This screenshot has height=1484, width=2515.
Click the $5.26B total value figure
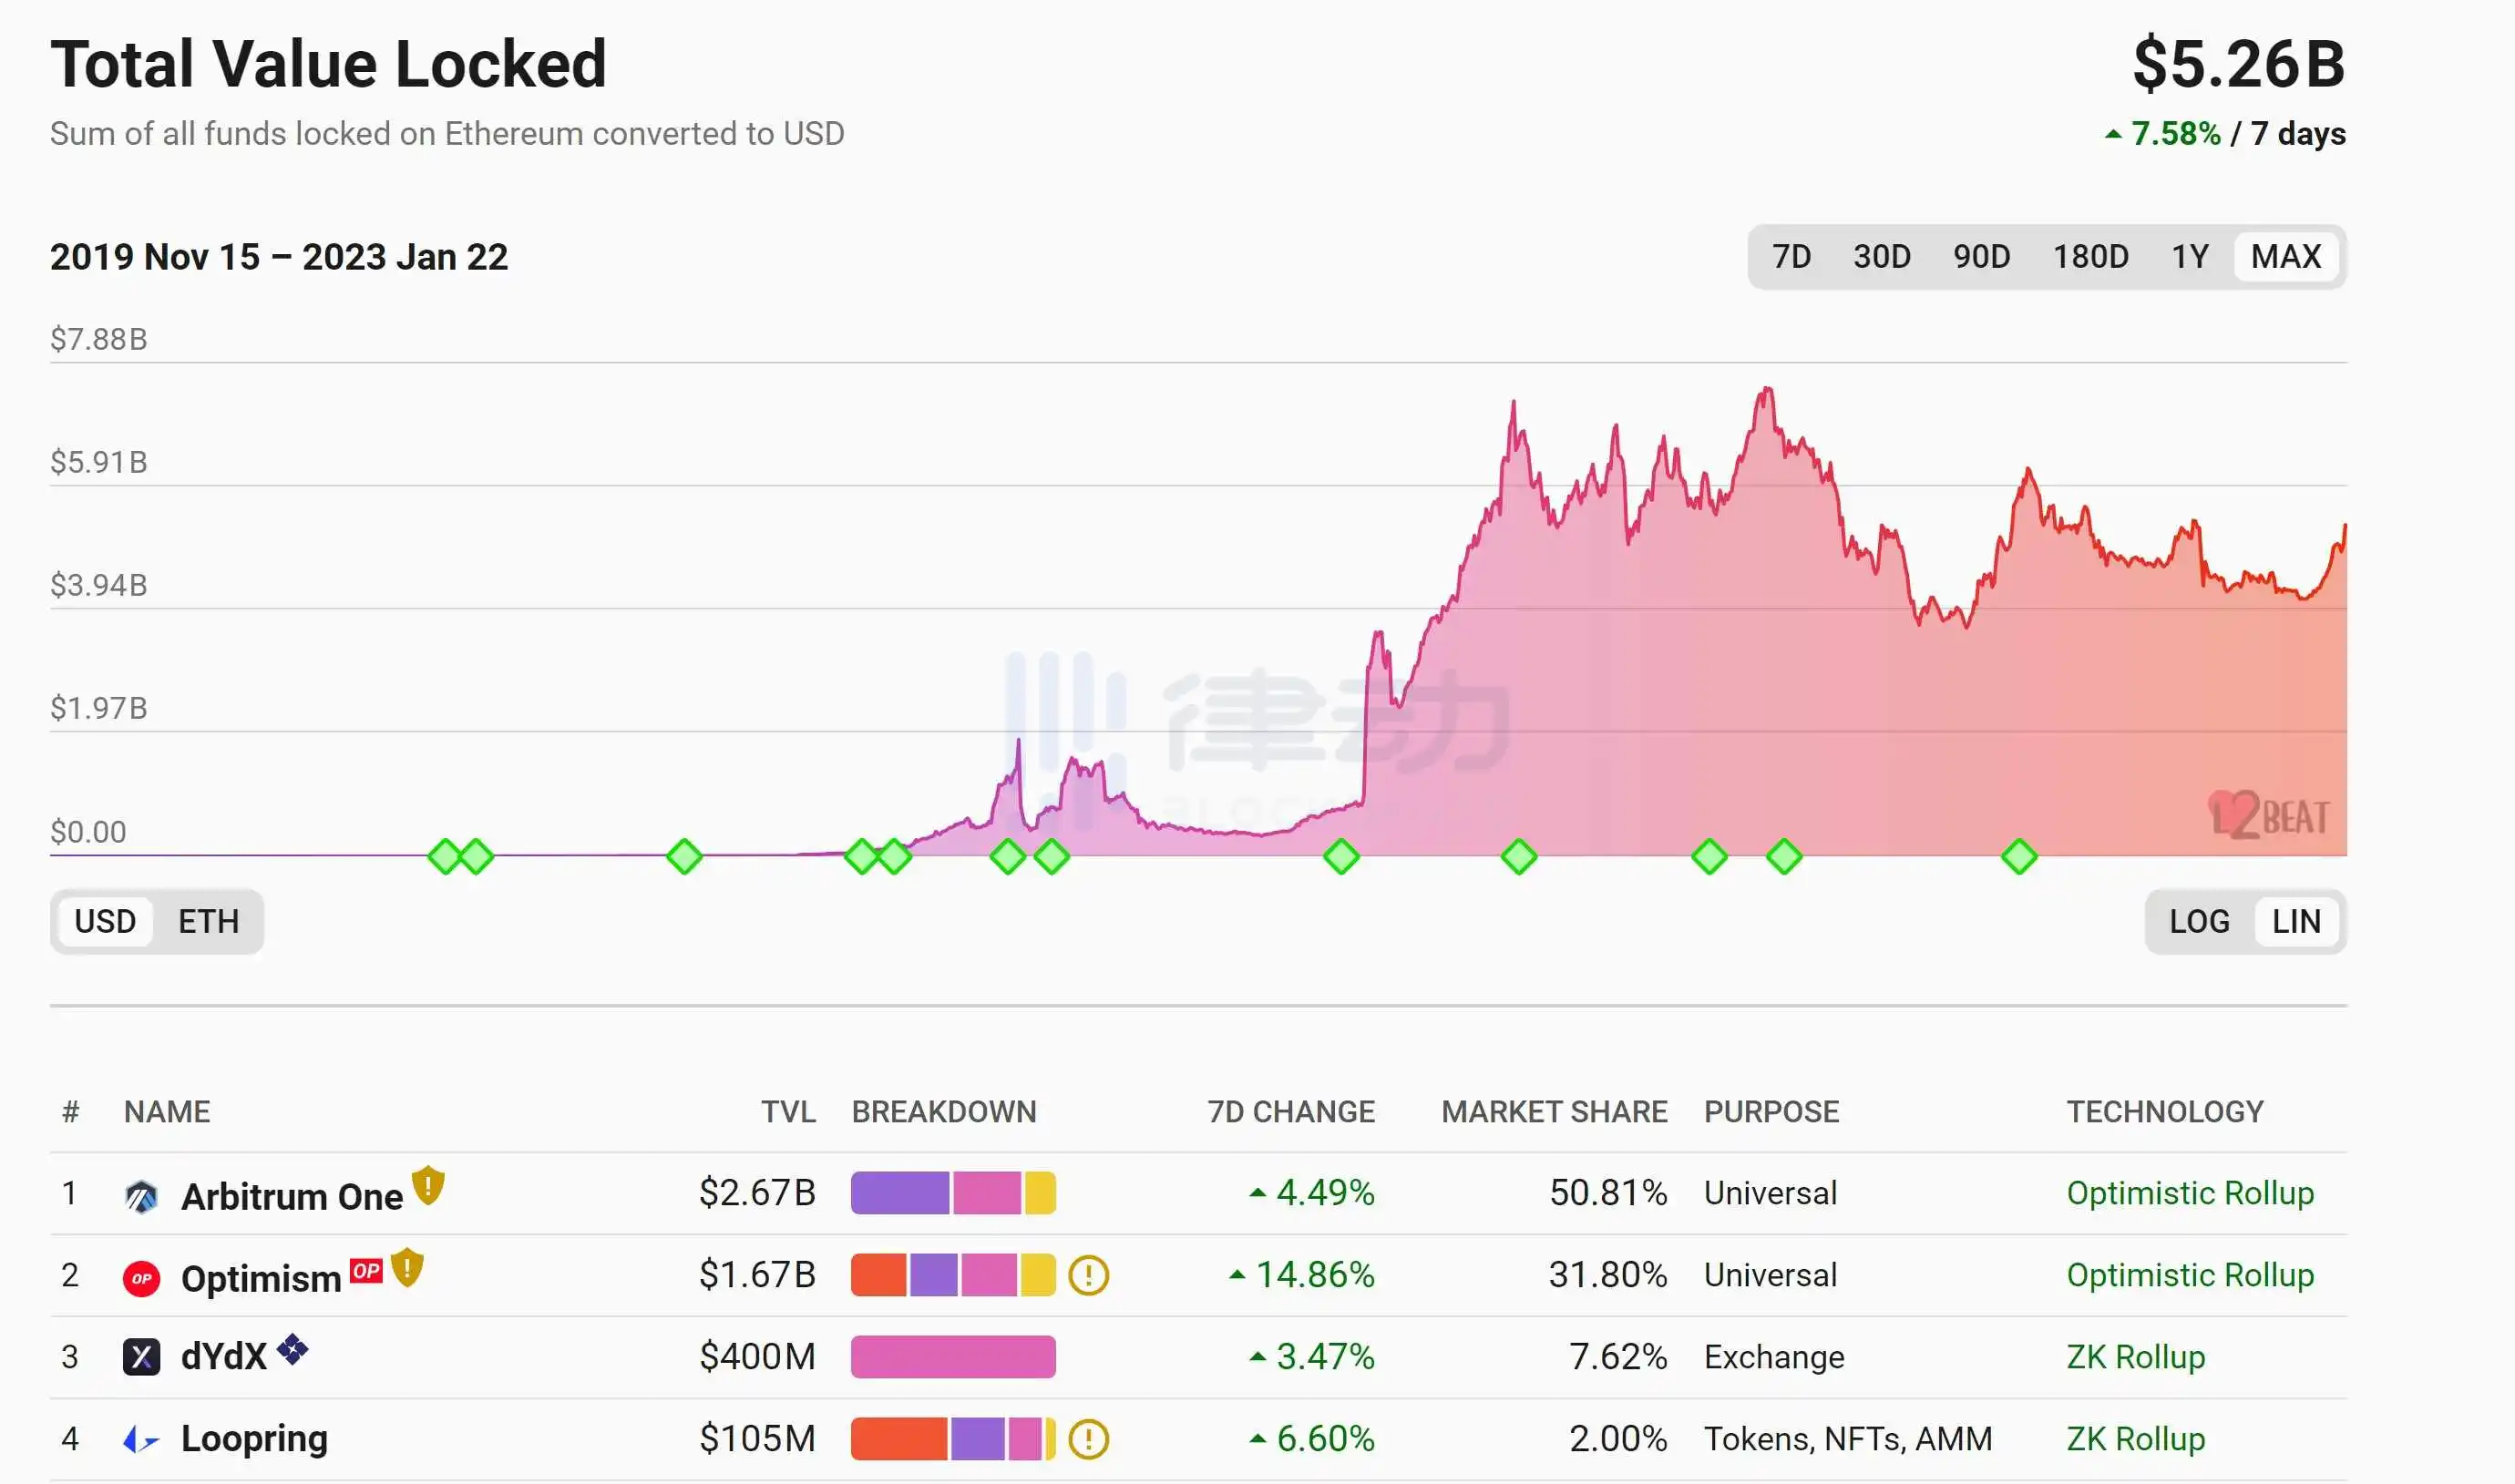click(2239, 64)
